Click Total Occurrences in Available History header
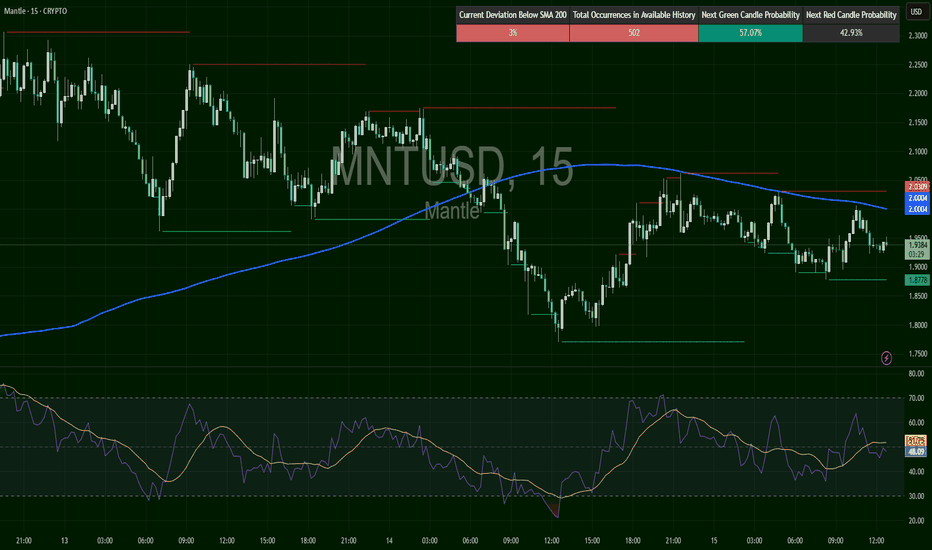Viewport: 932px width, 550px height. point(633,15)
